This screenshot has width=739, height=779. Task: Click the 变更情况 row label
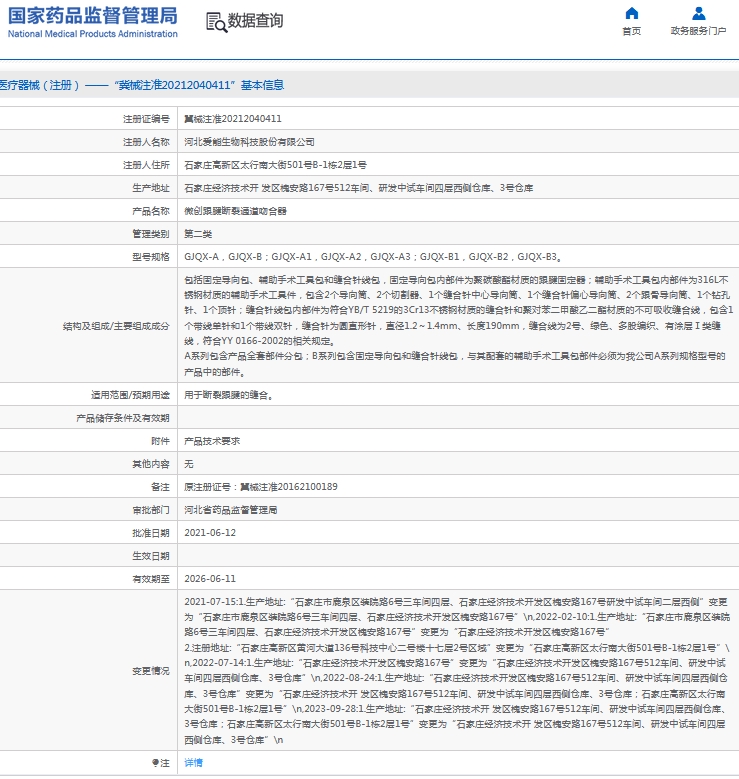click(x=151, y=671)
